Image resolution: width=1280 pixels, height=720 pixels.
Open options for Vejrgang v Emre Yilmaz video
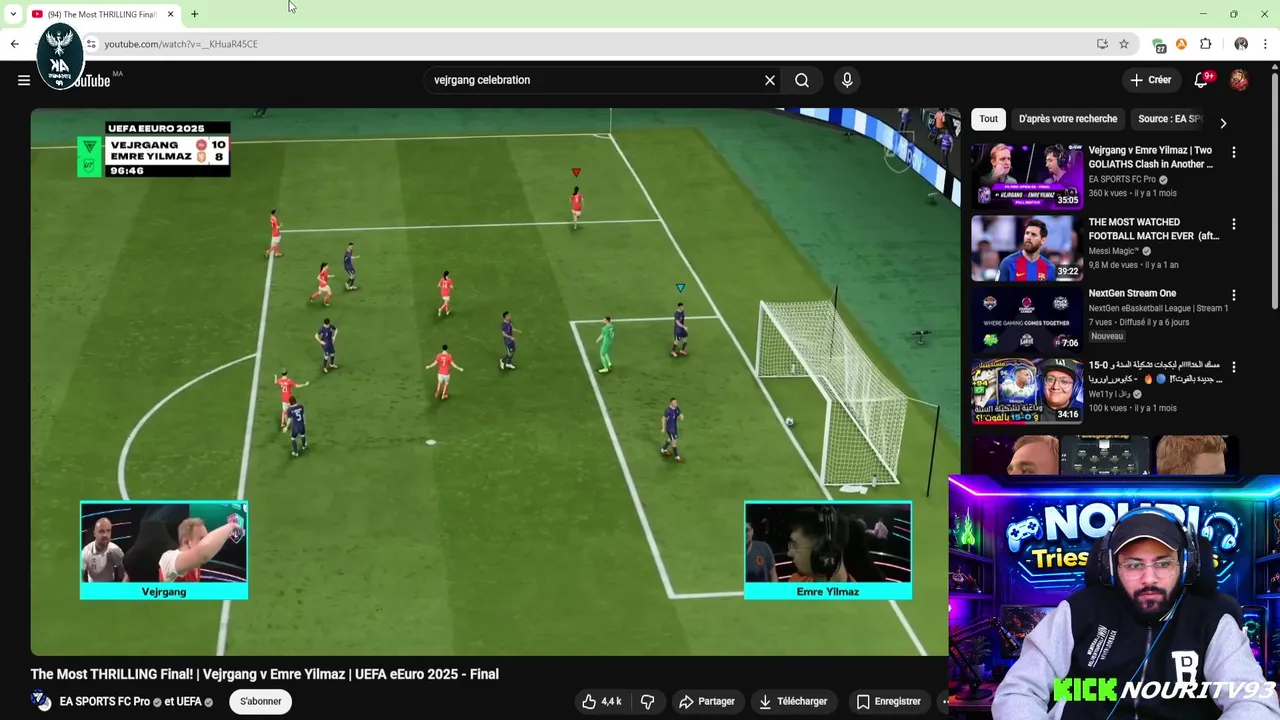pos(1233,152)
